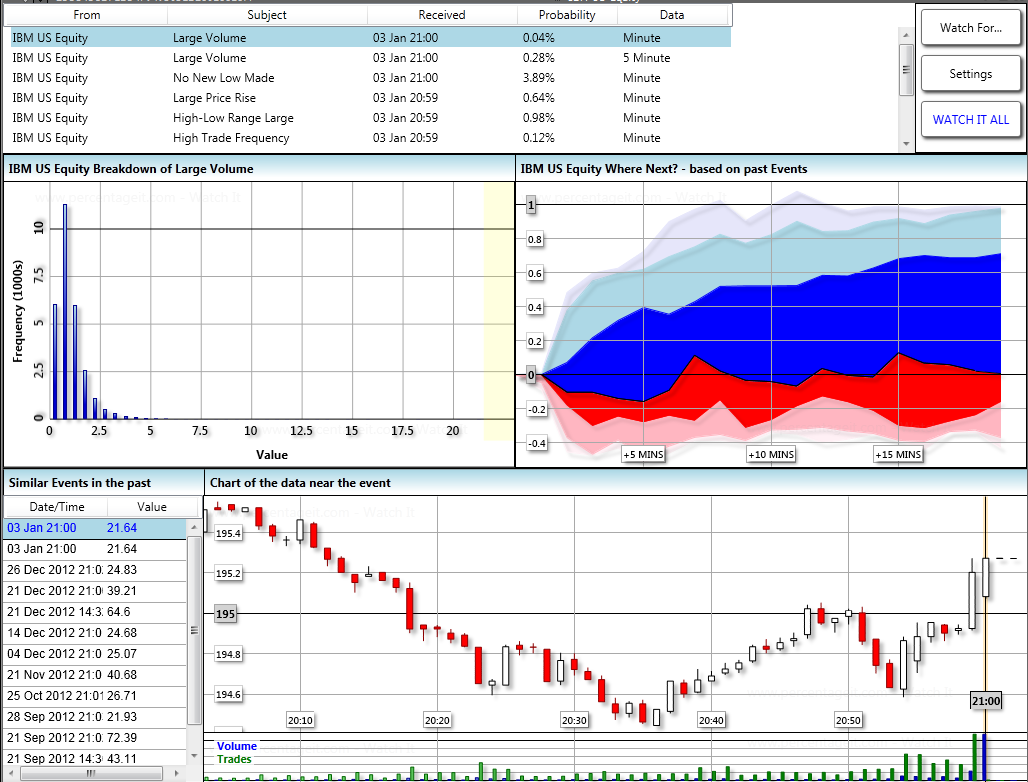Click the +15 MINS marker label
This screenshot has width=1028, height=782.
pyautogui.click(x=898, y=454)
